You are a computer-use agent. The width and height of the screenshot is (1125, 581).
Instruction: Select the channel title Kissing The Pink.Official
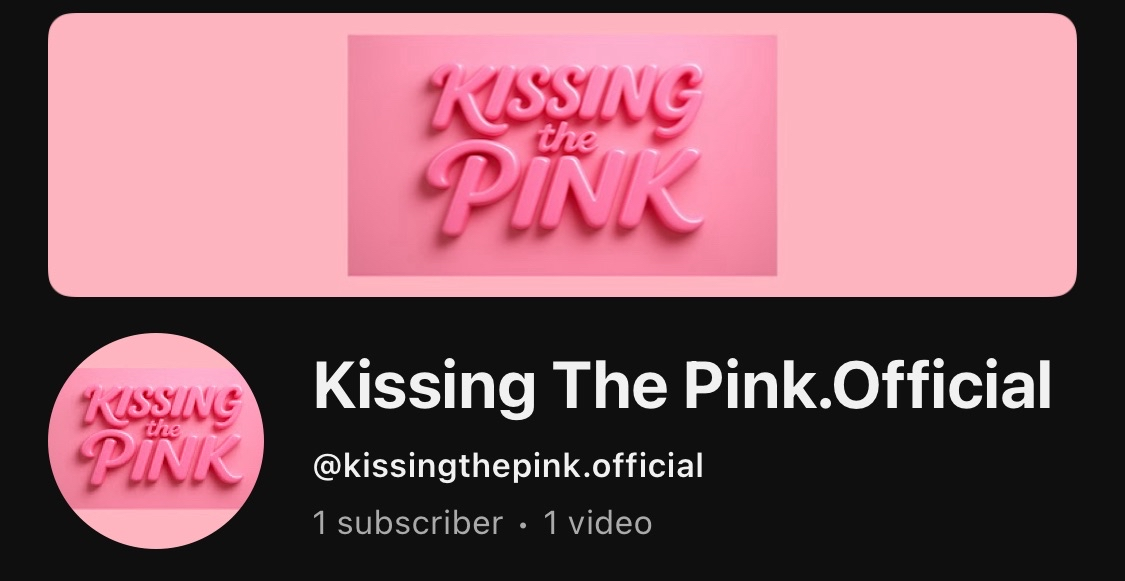[682, 386]
